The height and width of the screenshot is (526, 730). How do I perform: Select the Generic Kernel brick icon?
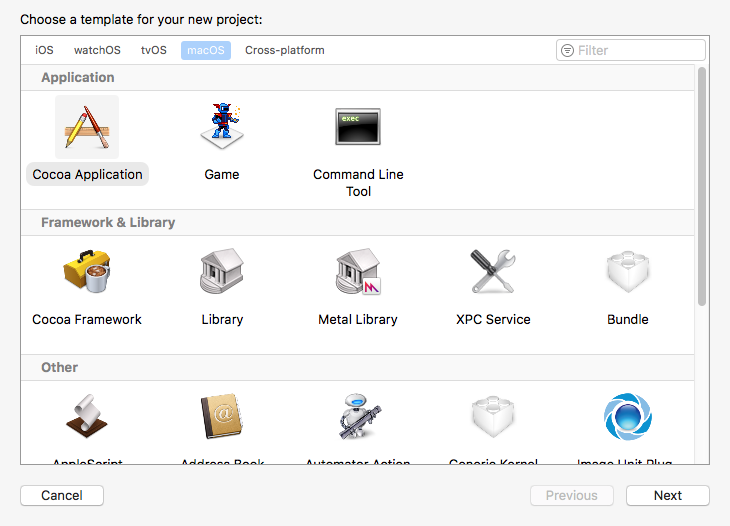coord(493,417)
